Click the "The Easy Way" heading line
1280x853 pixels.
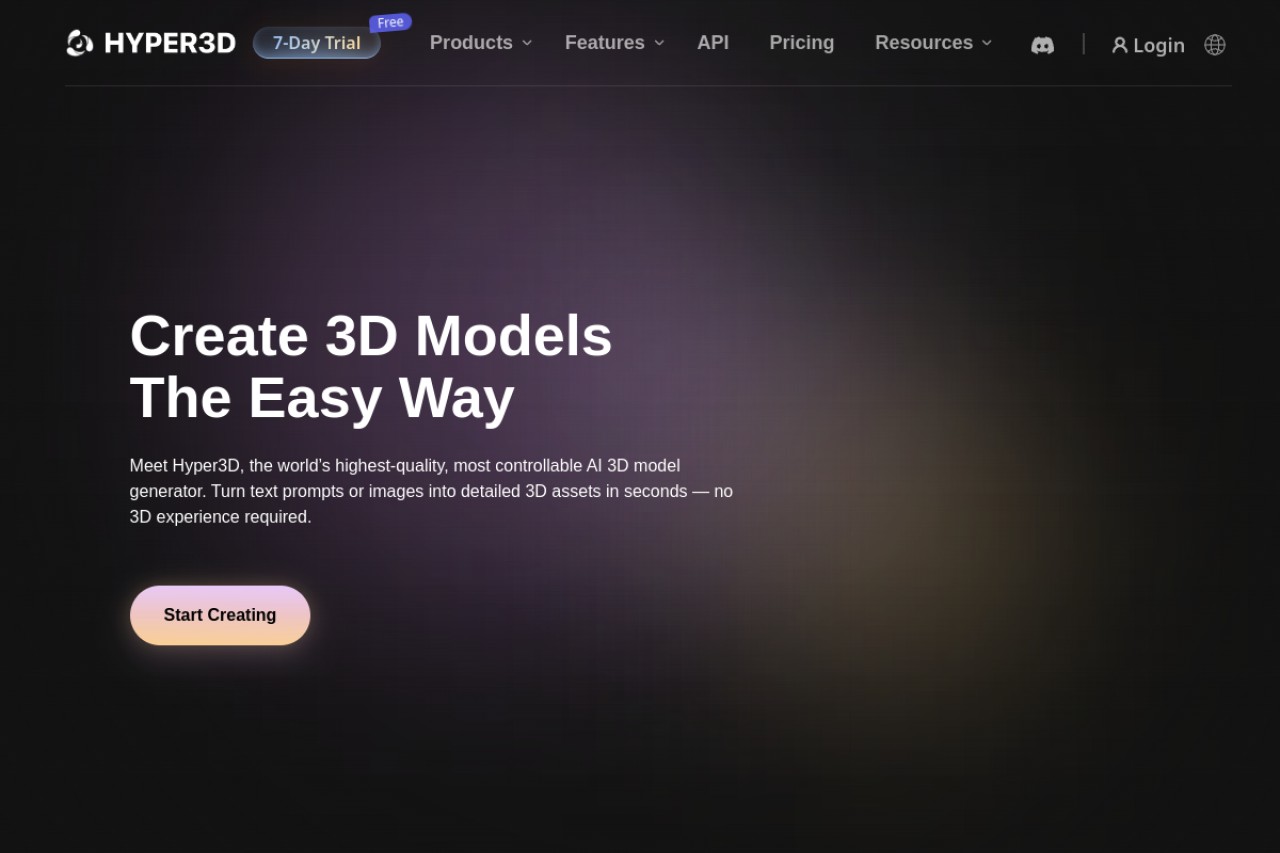322,398
